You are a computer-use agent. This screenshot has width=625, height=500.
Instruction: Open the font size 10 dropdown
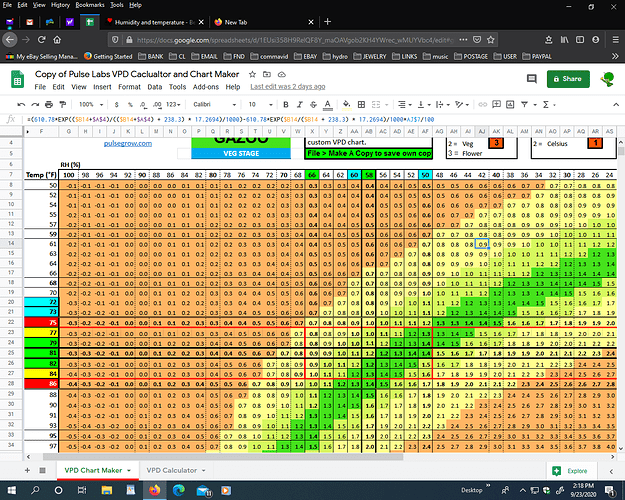261,104
